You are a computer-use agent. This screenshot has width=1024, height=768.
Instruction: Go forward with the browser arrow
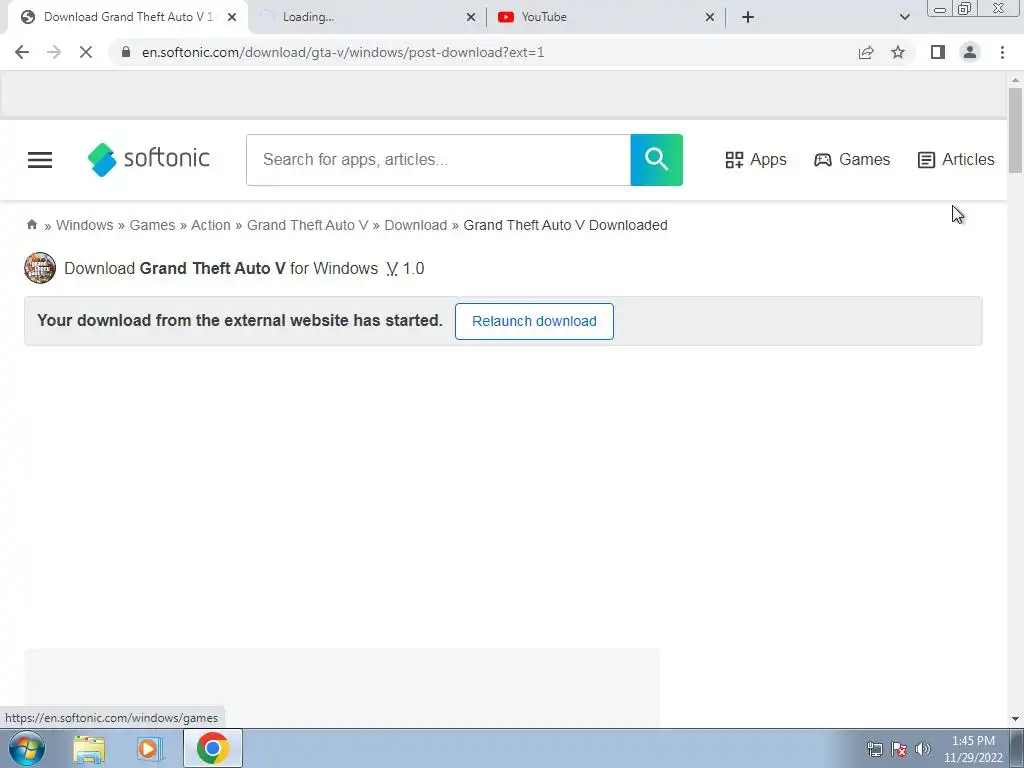point(54,52)
